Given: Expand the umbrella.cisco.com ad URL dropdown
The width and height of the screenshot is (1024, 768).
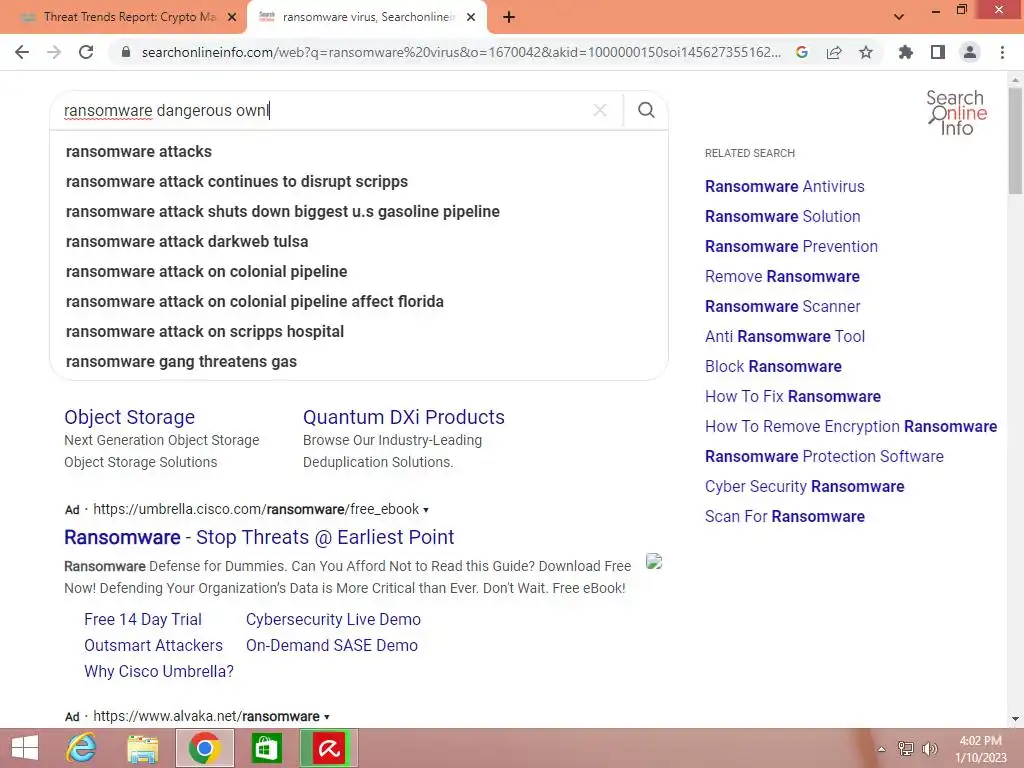Looking at the screenshot, I should tap(426, 510).
